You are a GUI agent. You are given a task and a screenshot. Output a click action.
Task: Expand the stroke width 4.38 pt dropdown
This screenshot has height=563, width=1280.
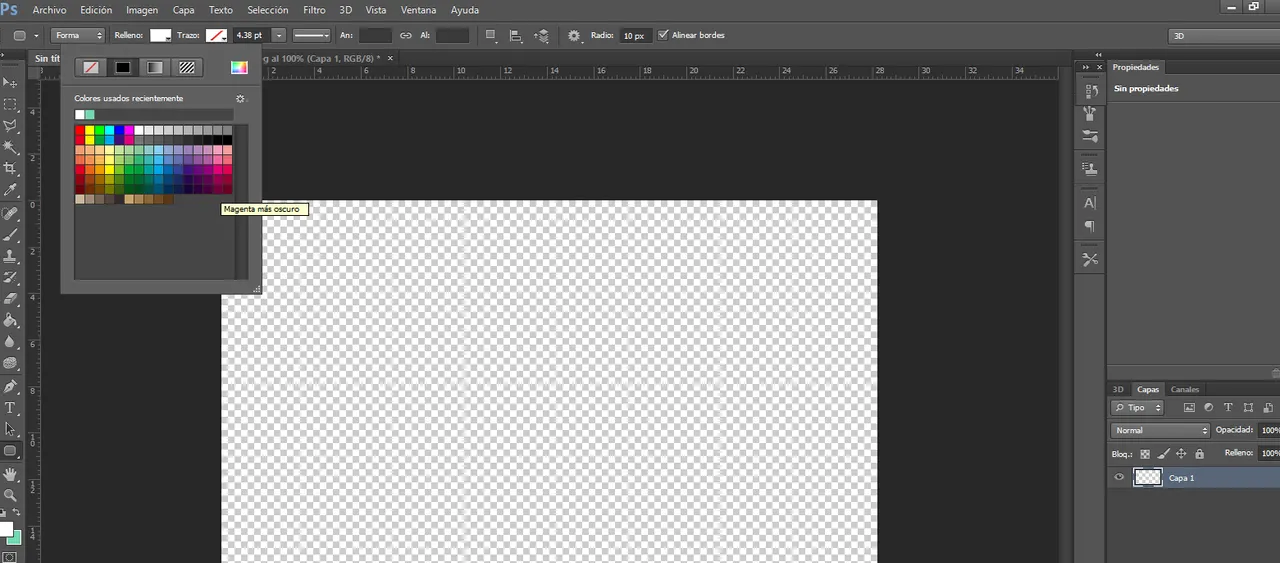click(x=279, y=35)
